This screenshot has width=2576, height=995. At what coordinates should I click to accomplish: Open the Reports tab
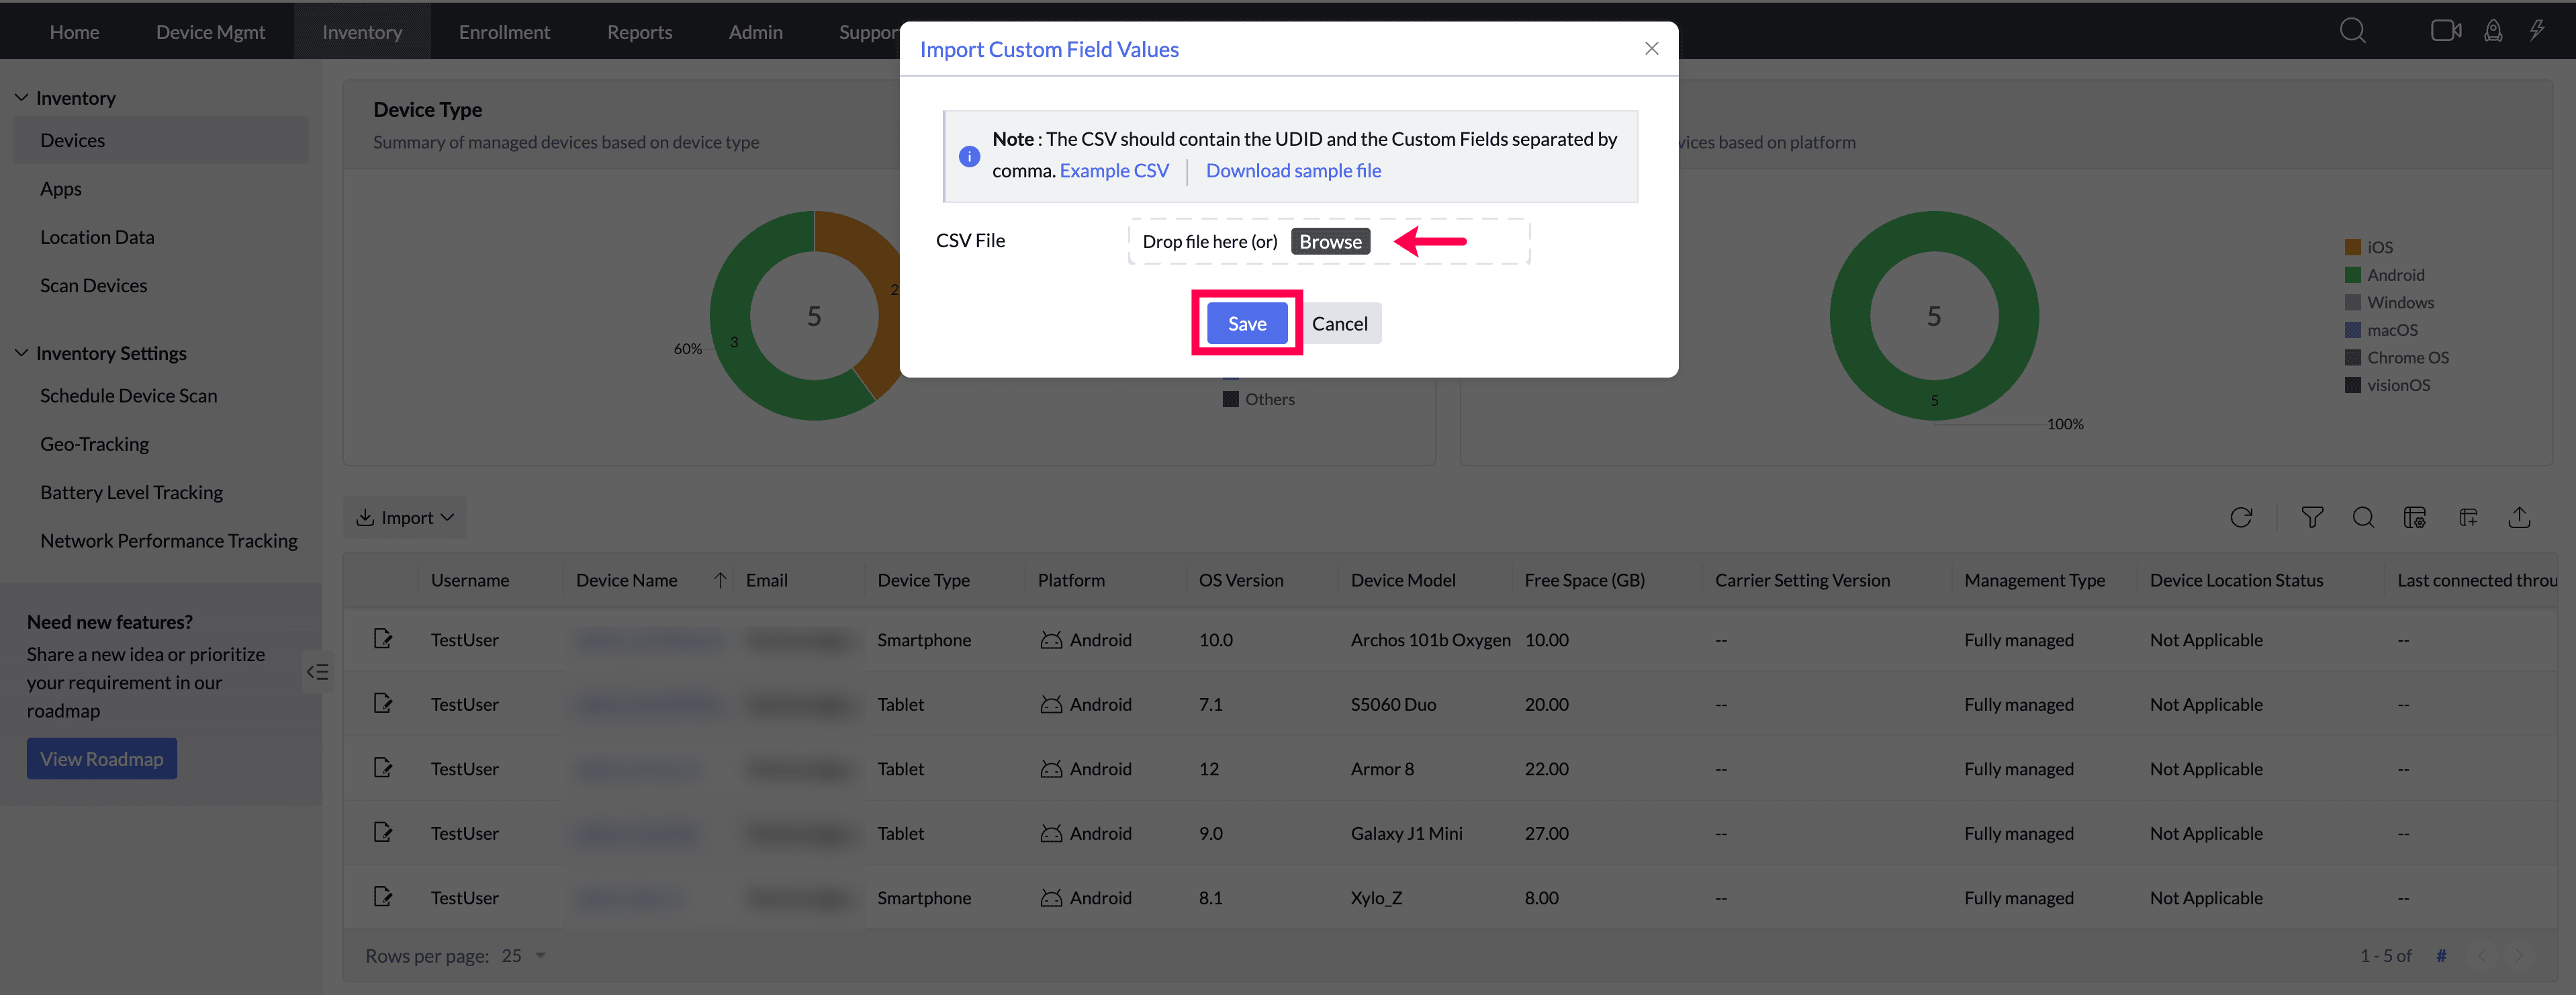[x=639, y=31]
